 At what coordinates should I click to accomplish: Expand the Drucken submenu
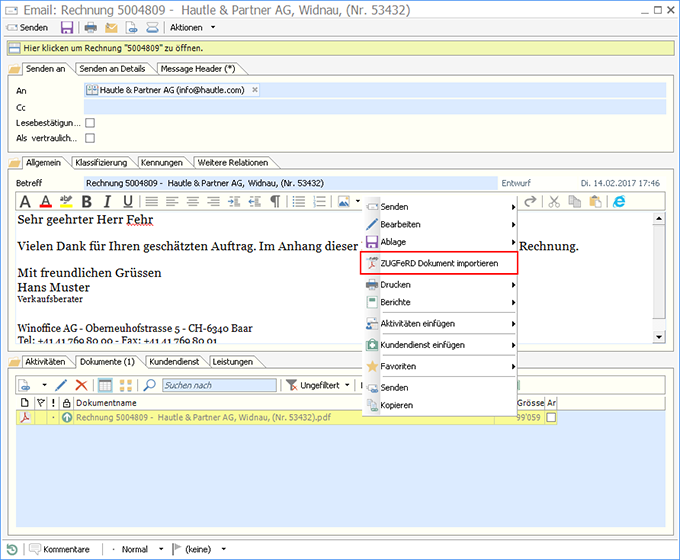coord(440,285)
